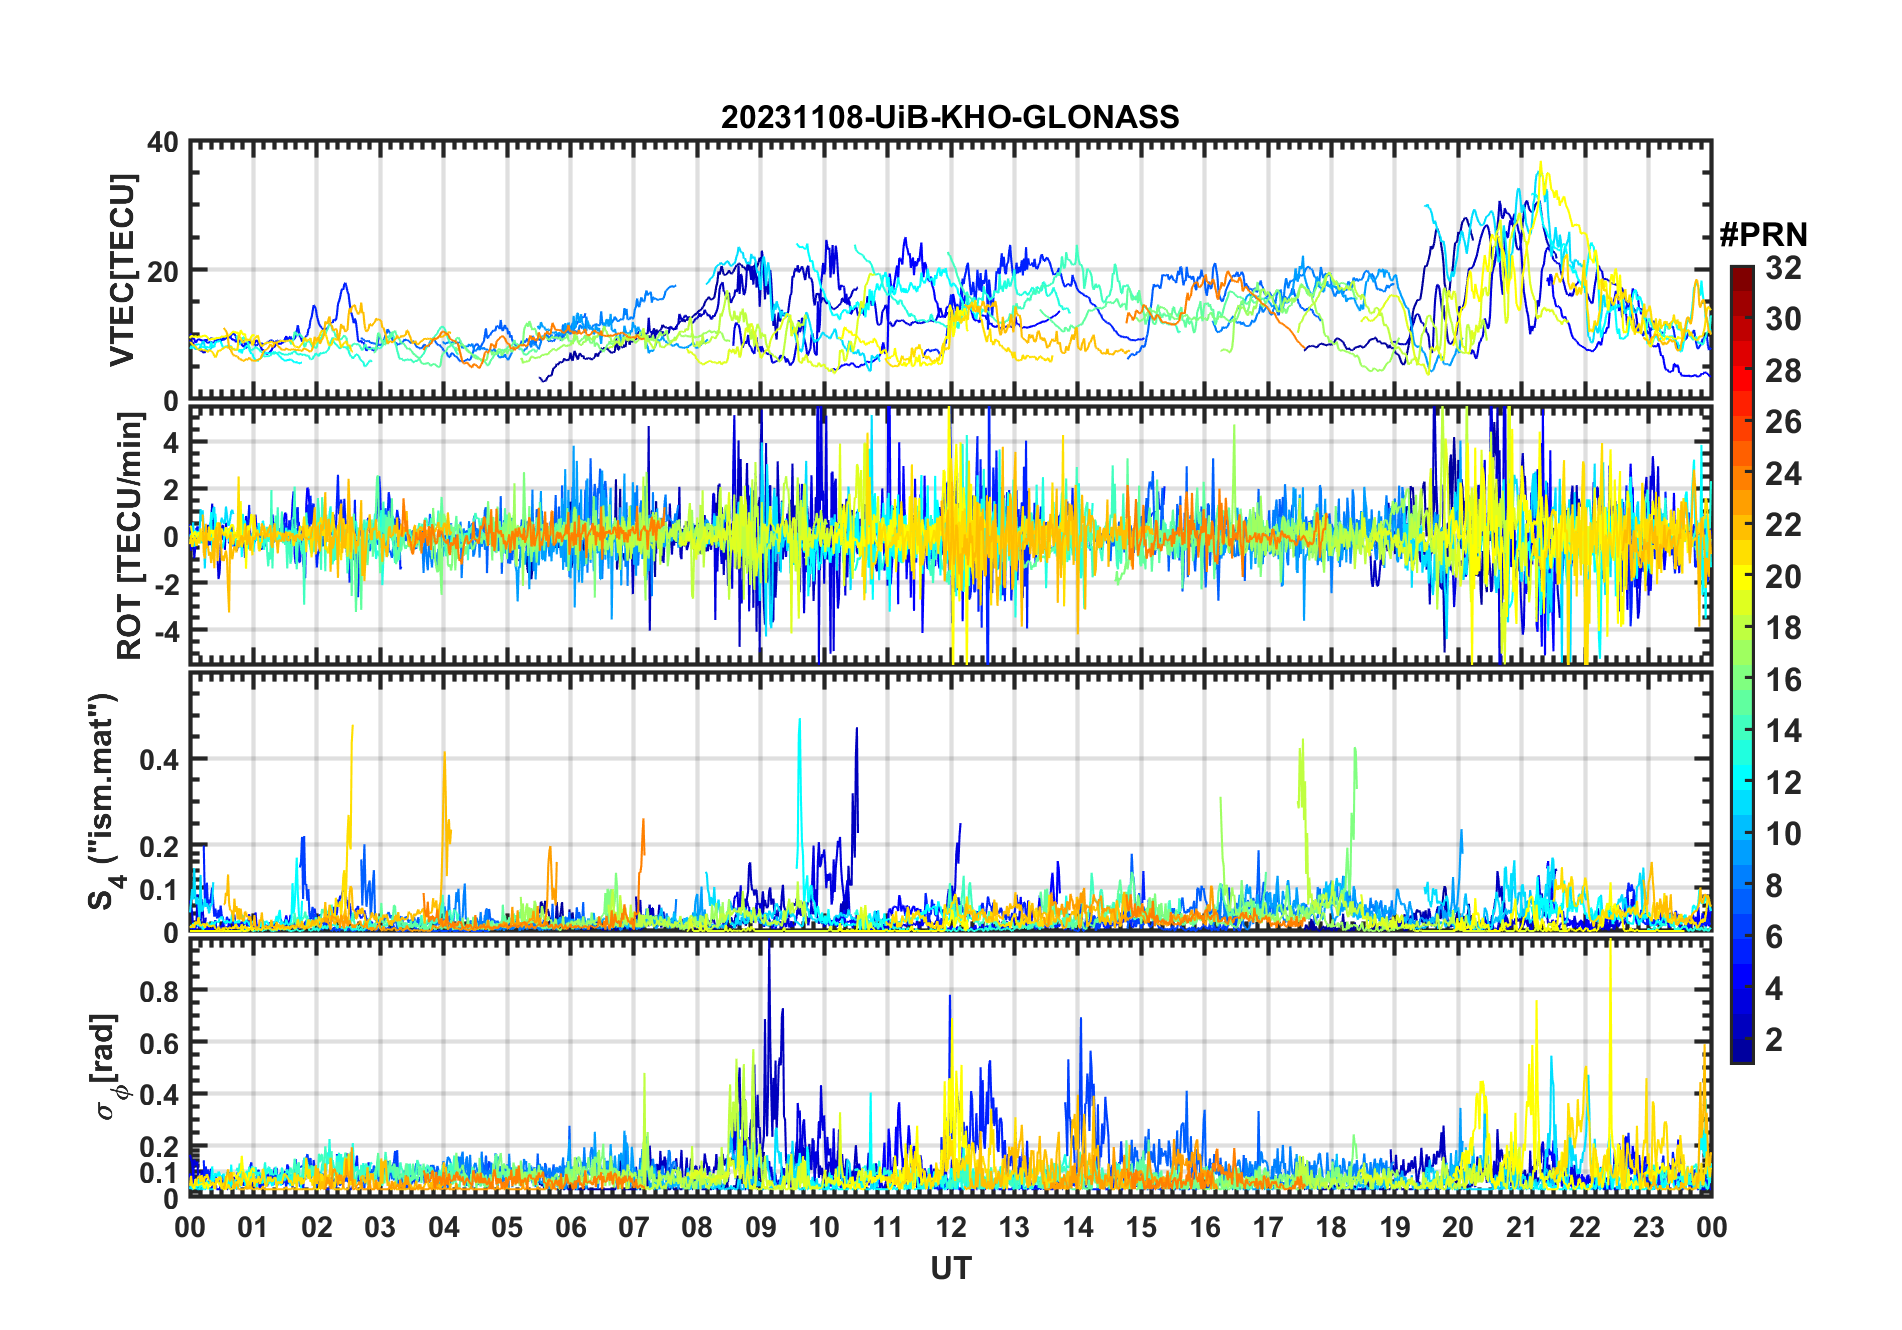Viewport: 1902px width, 1330px height.
Task: Click the PRN colorbar strip
Action: [1742, 664]
